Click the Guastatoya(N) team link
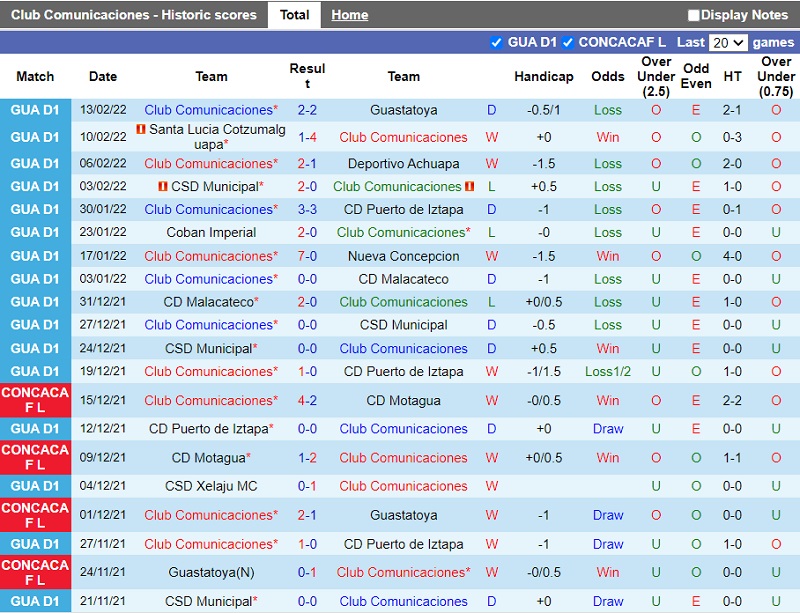This screenshot has width=800, height=613. click(x=211, y=573)
